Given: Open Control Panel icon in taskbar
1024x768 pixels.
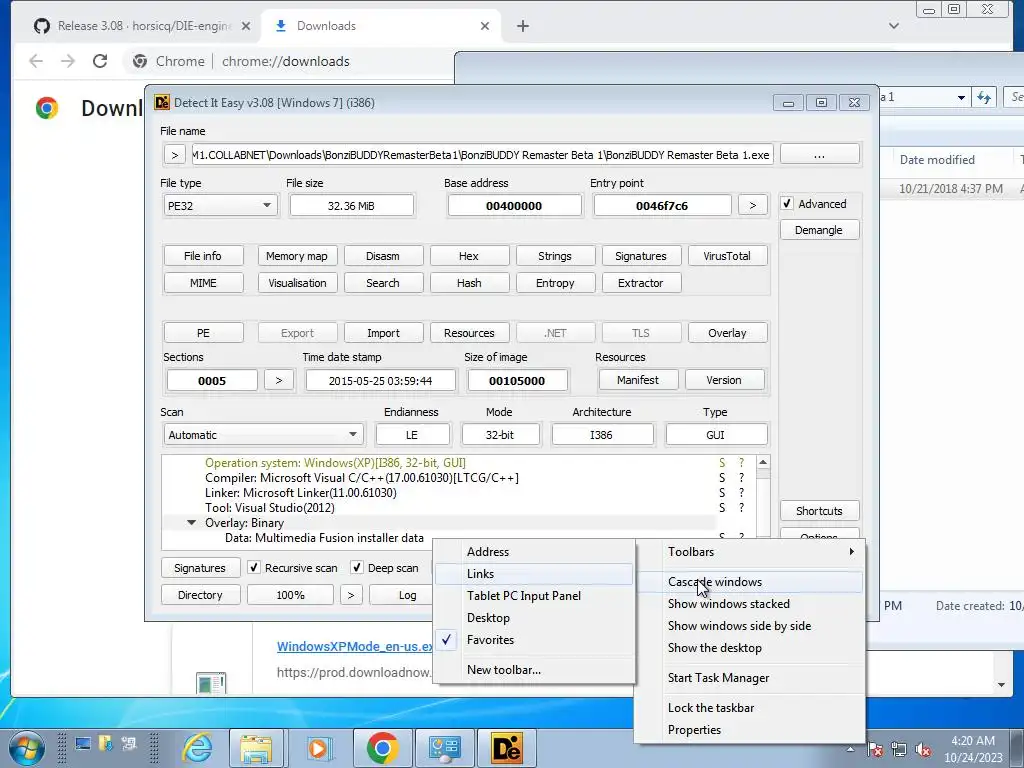Looking at the screenshot, I should (x=444, y=748).
